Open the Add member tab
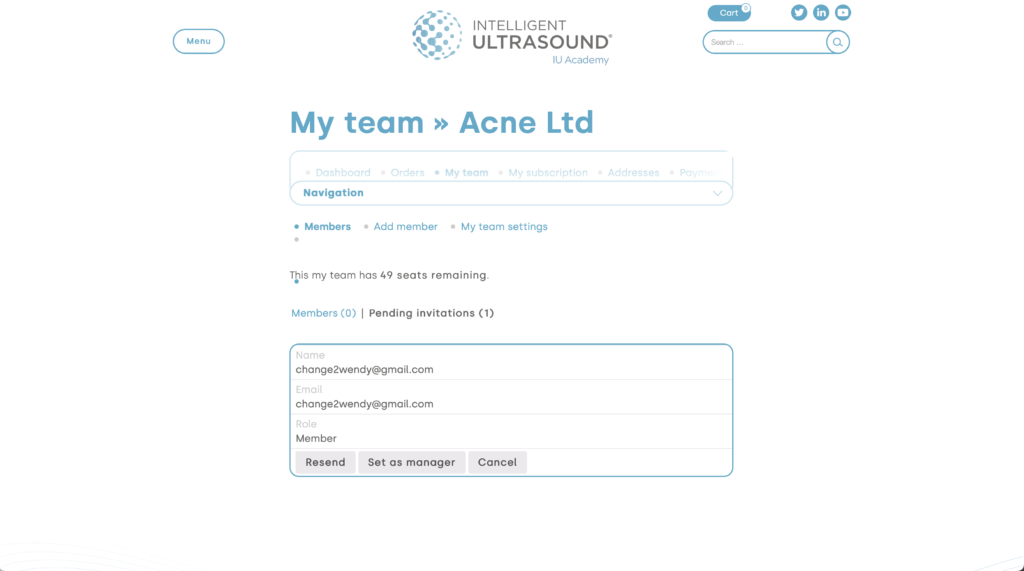This screenshot has height=571, width=1024. tap(405, 227)
